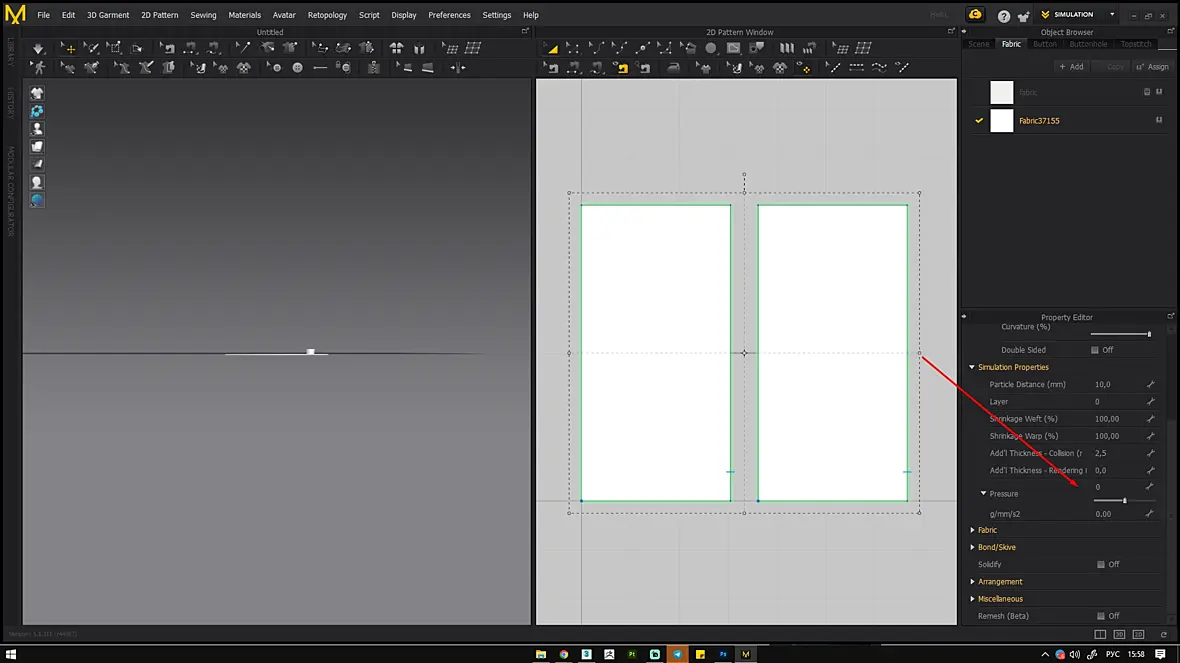The height and width of the screenshot is (663, 1180).
Task: Toggle the Double Sided checkbox
Action: 1094,350
